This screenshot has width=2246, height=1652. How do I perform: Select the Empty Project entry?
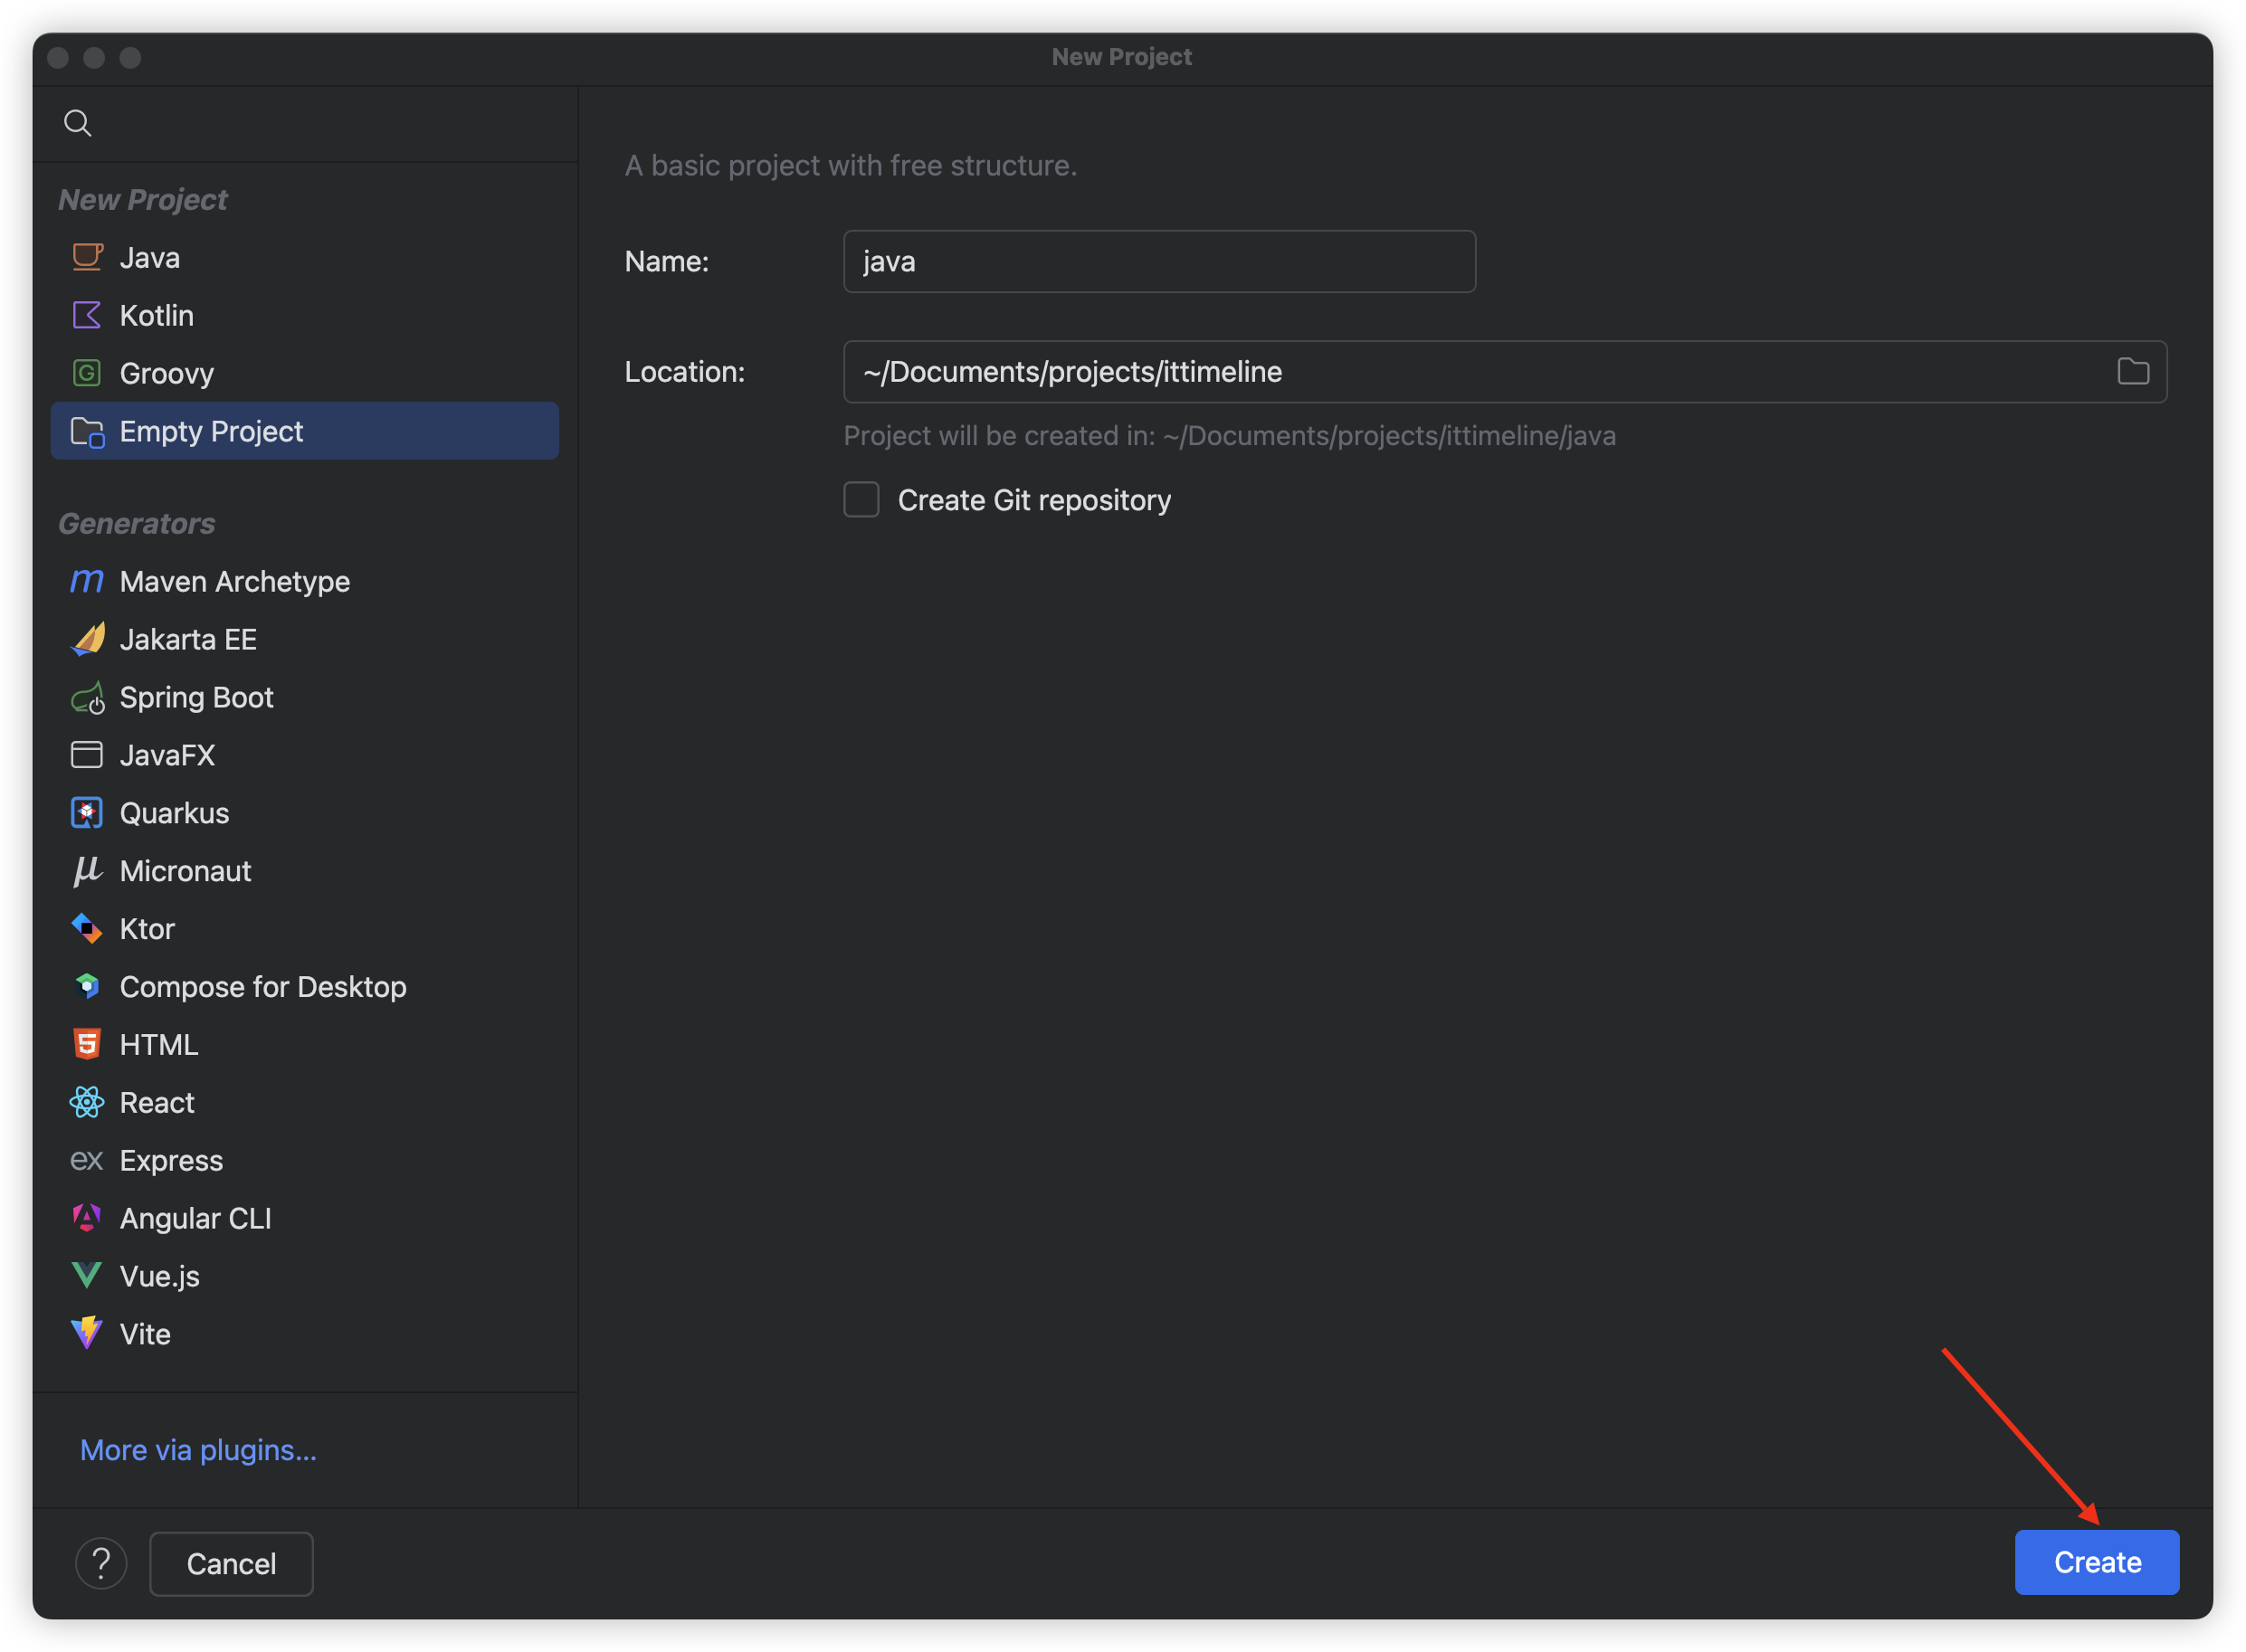coord(211,431)
